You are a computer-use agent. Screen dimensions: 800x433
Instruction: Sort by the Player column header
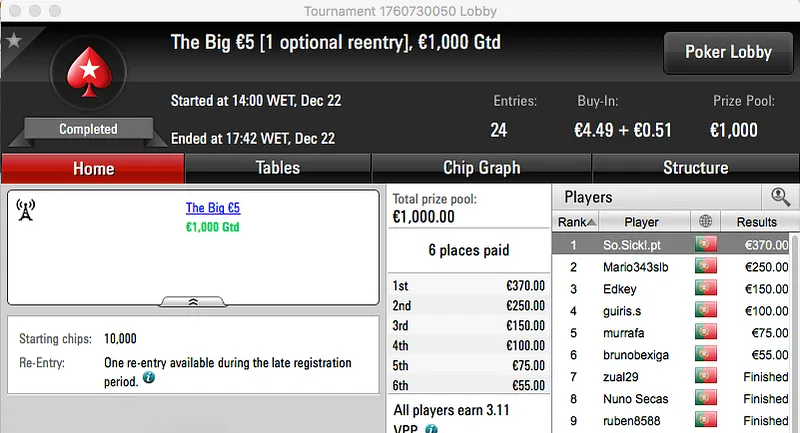641,221
